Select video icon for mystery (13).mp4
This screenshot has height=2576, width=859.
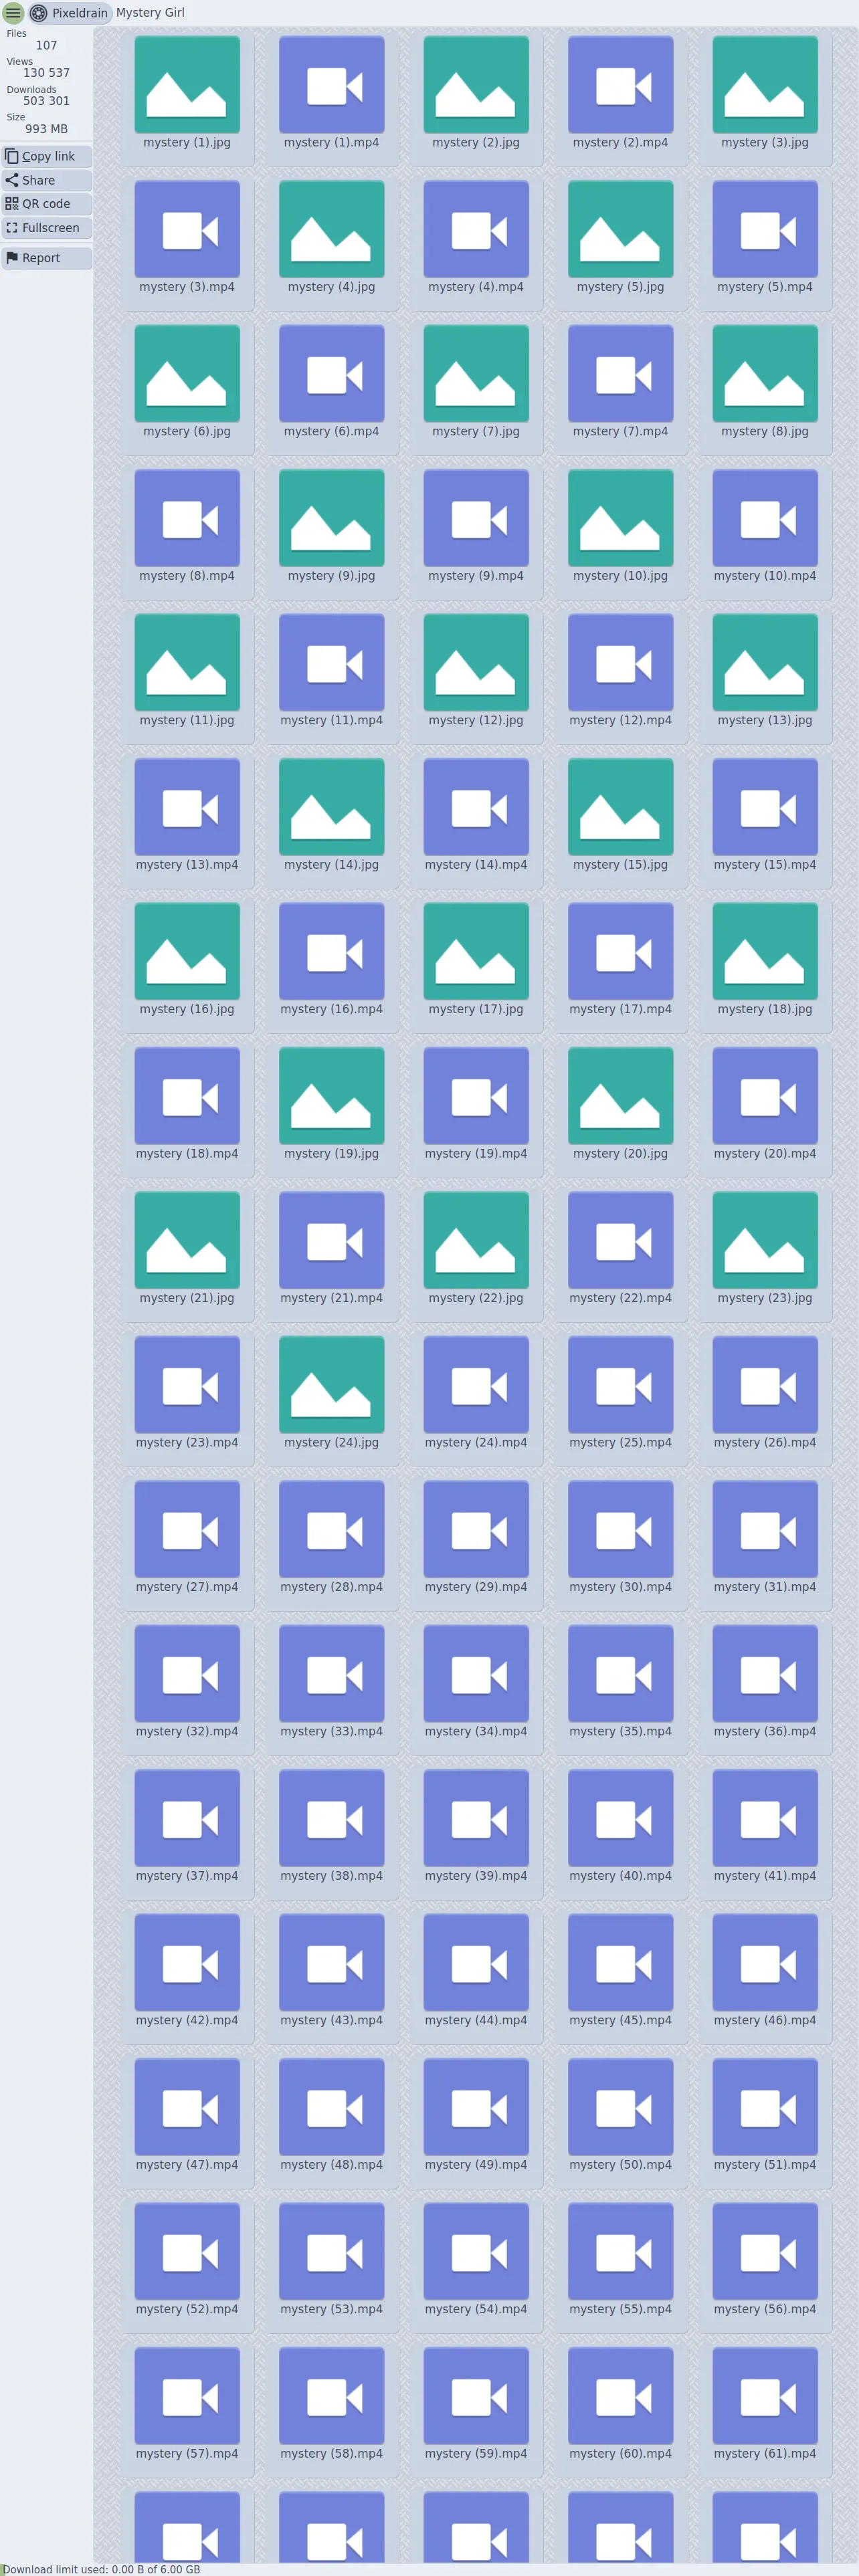coord(187,807)
